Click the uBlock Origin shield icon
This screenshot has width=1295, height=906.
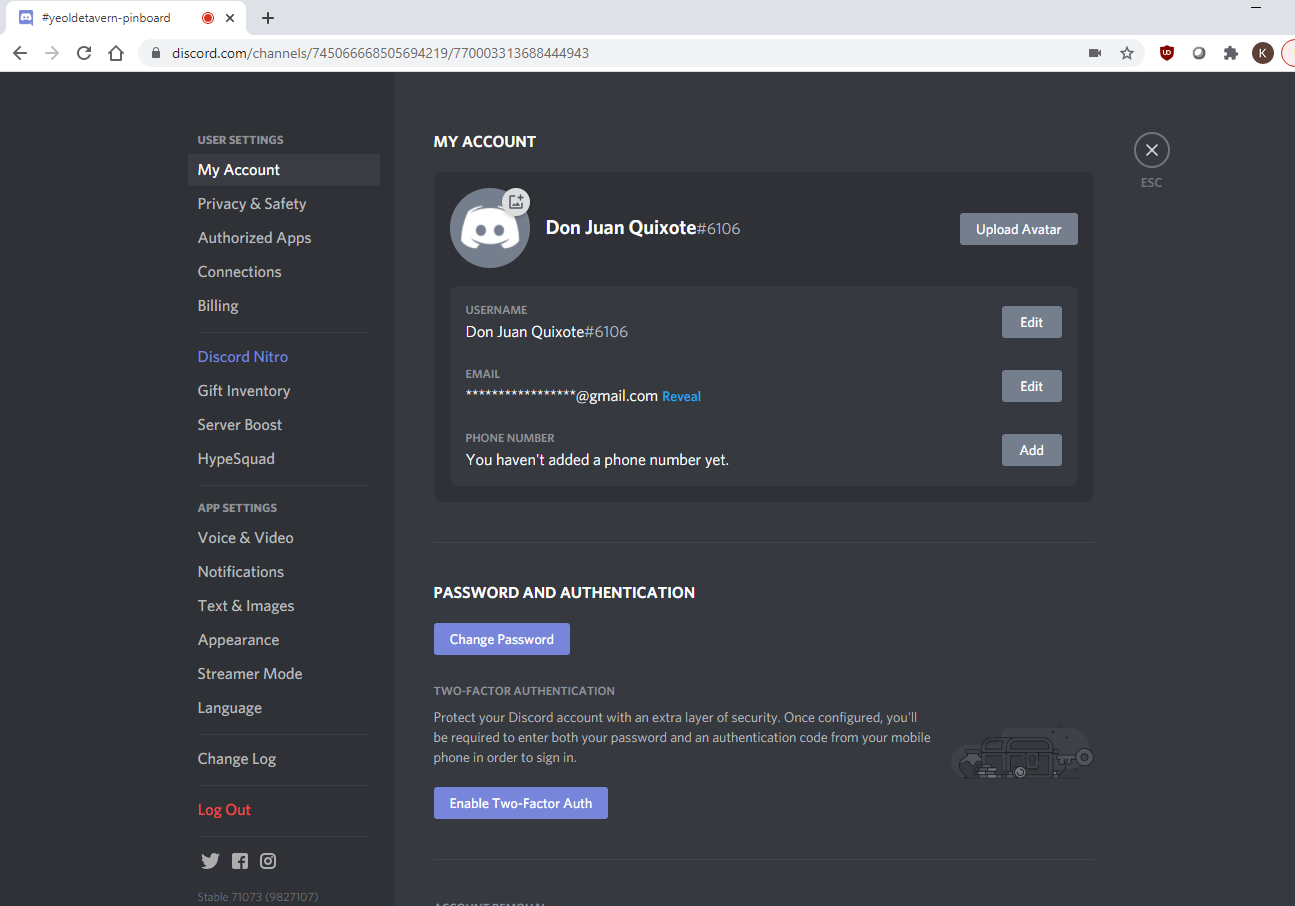click(1167, 53)
